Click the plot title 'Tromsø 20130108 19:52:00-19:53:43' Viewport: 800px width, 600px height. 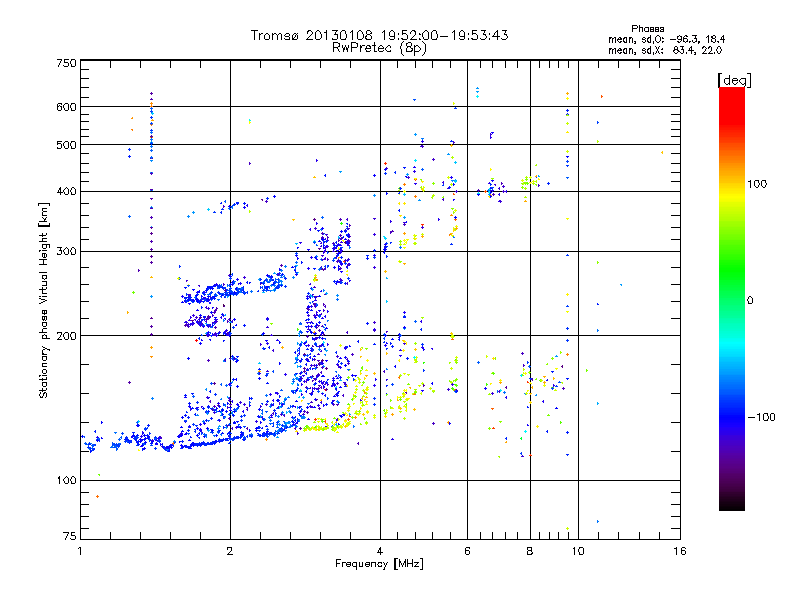[379, 35]
